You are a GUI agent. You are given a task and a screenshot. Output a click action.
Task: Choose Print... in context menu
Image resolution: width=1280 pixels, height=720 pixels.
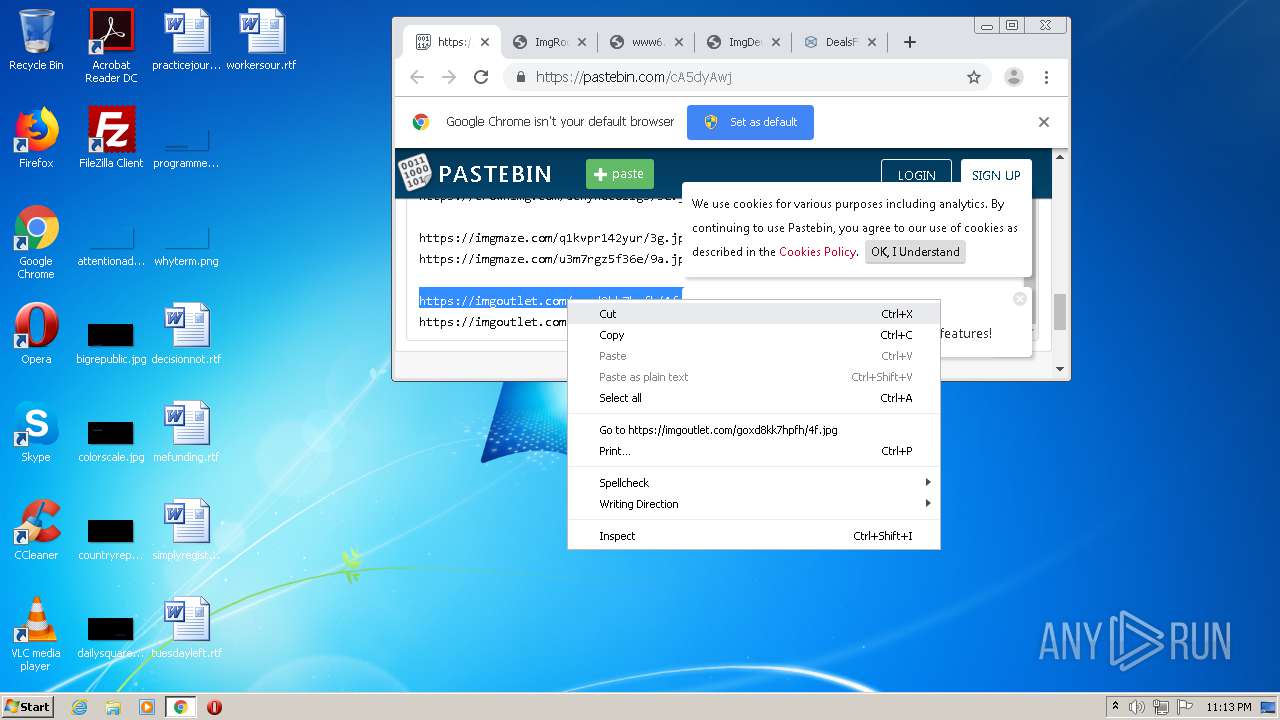click(754, 451)
